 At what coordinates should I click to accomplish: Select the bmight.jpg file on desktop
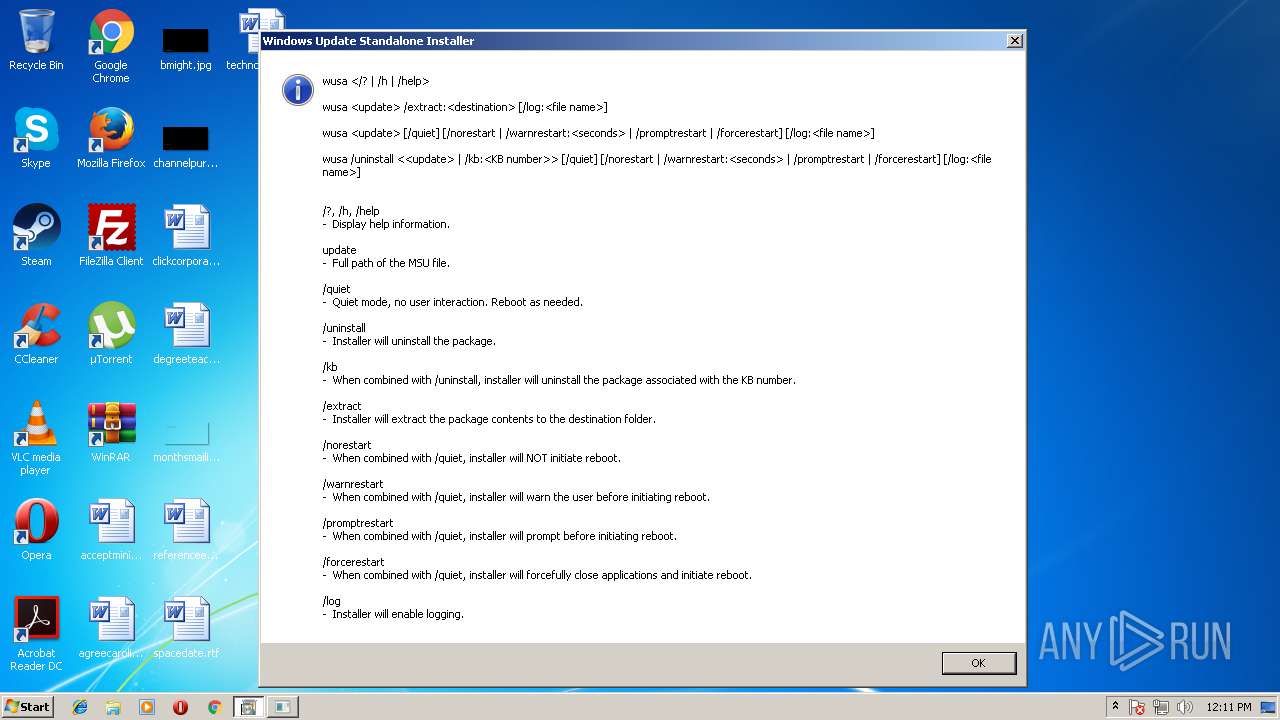tap(186, 48)
